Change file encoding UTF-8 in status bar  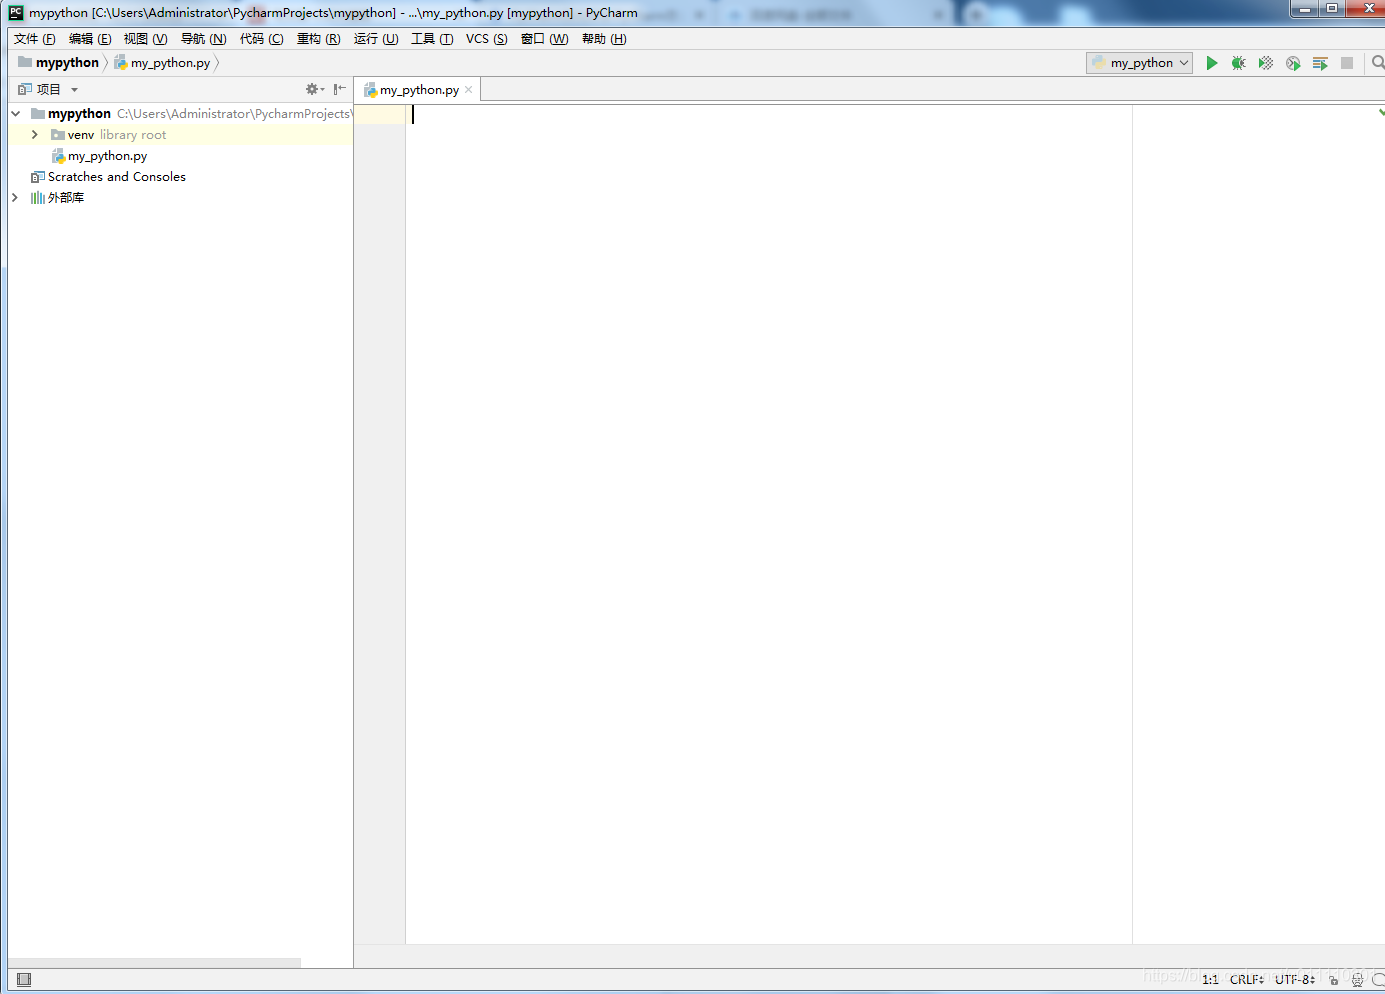click(1295, 980)
